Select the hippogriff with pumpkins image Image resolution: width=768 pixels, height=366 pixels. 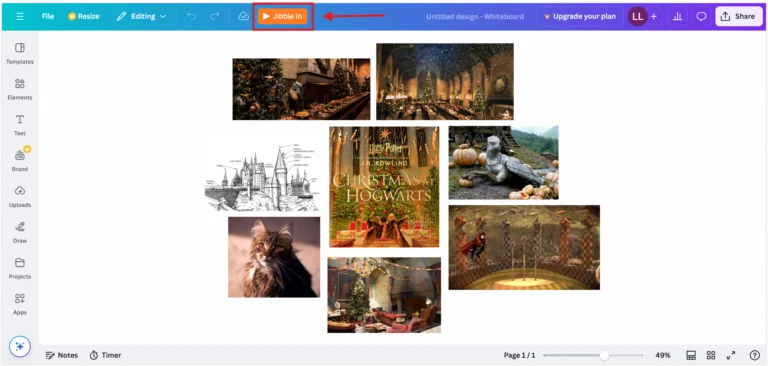point(504,163)
